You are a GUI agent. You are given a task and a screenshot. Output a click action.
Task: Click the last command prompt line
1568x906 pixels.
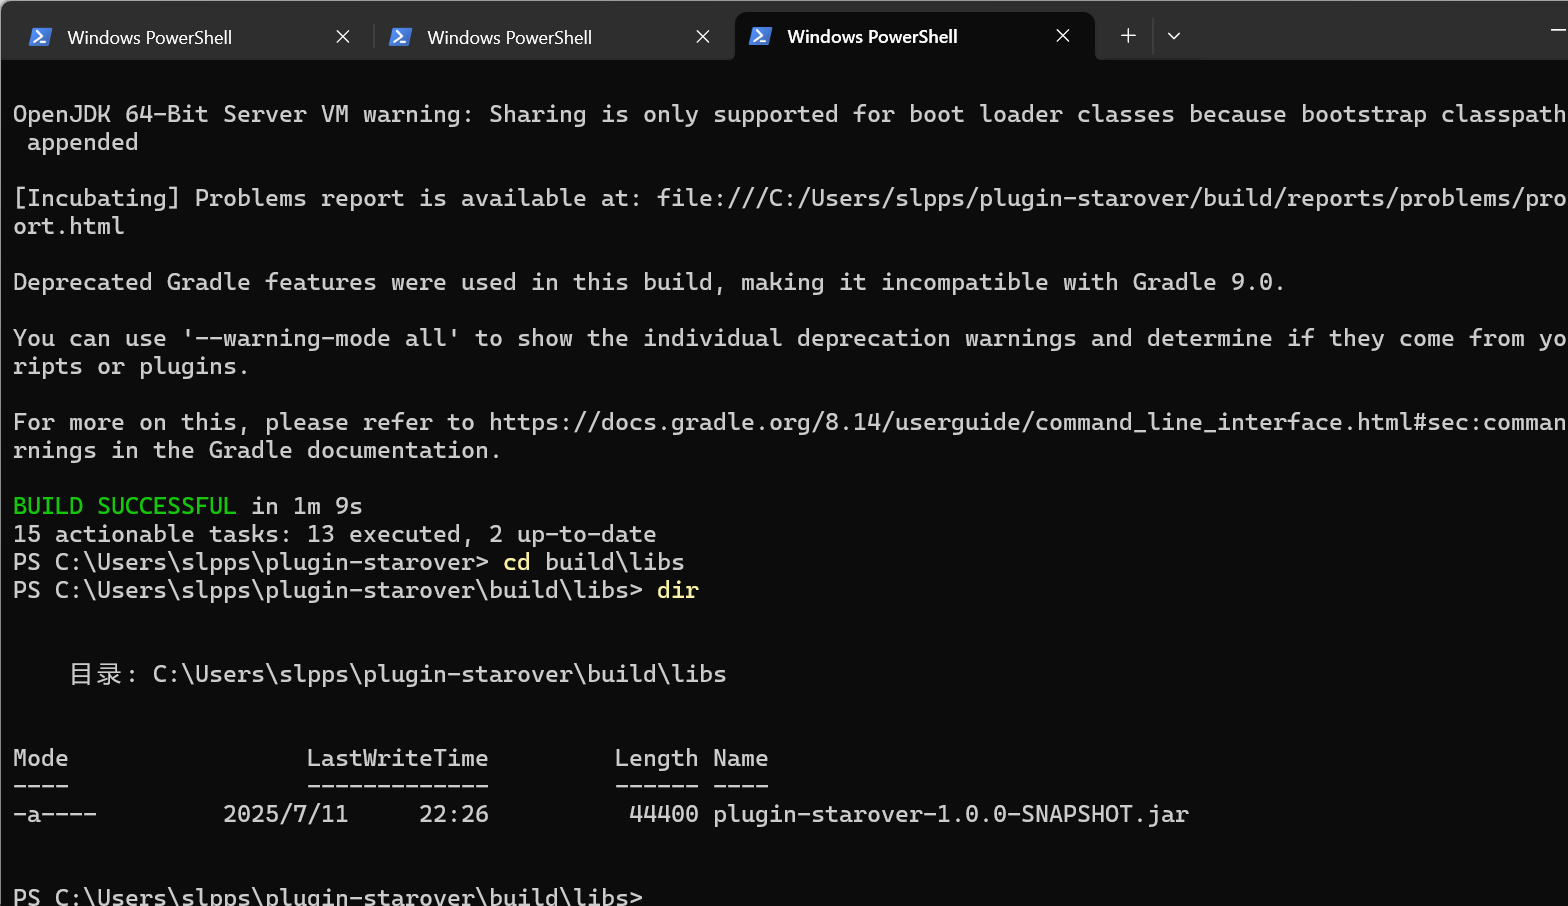coord(328,896)
